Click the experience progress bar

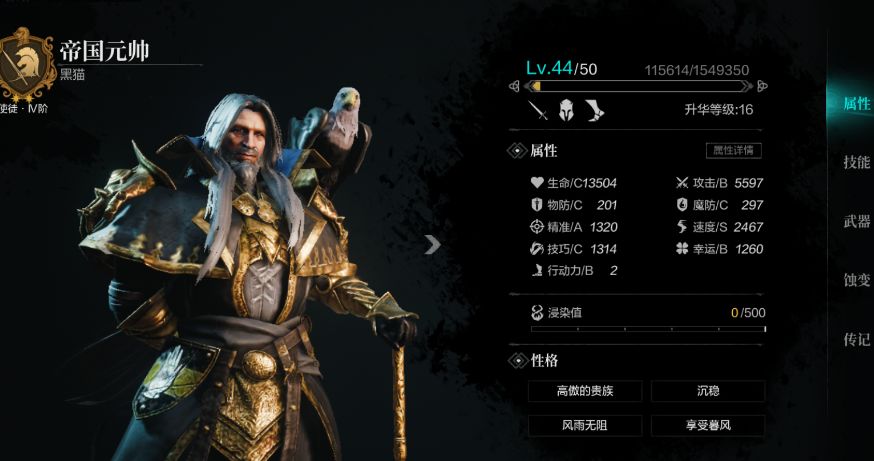pos(638,86)
